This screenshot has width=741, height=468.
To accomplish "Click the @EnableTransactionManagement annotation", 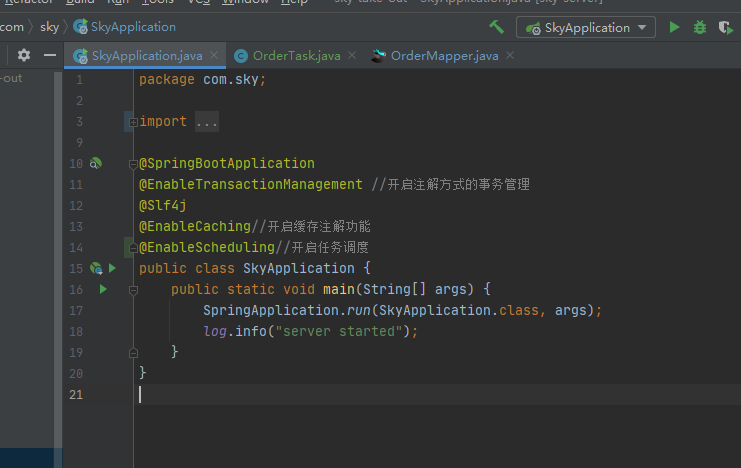I will pos(250,184).
